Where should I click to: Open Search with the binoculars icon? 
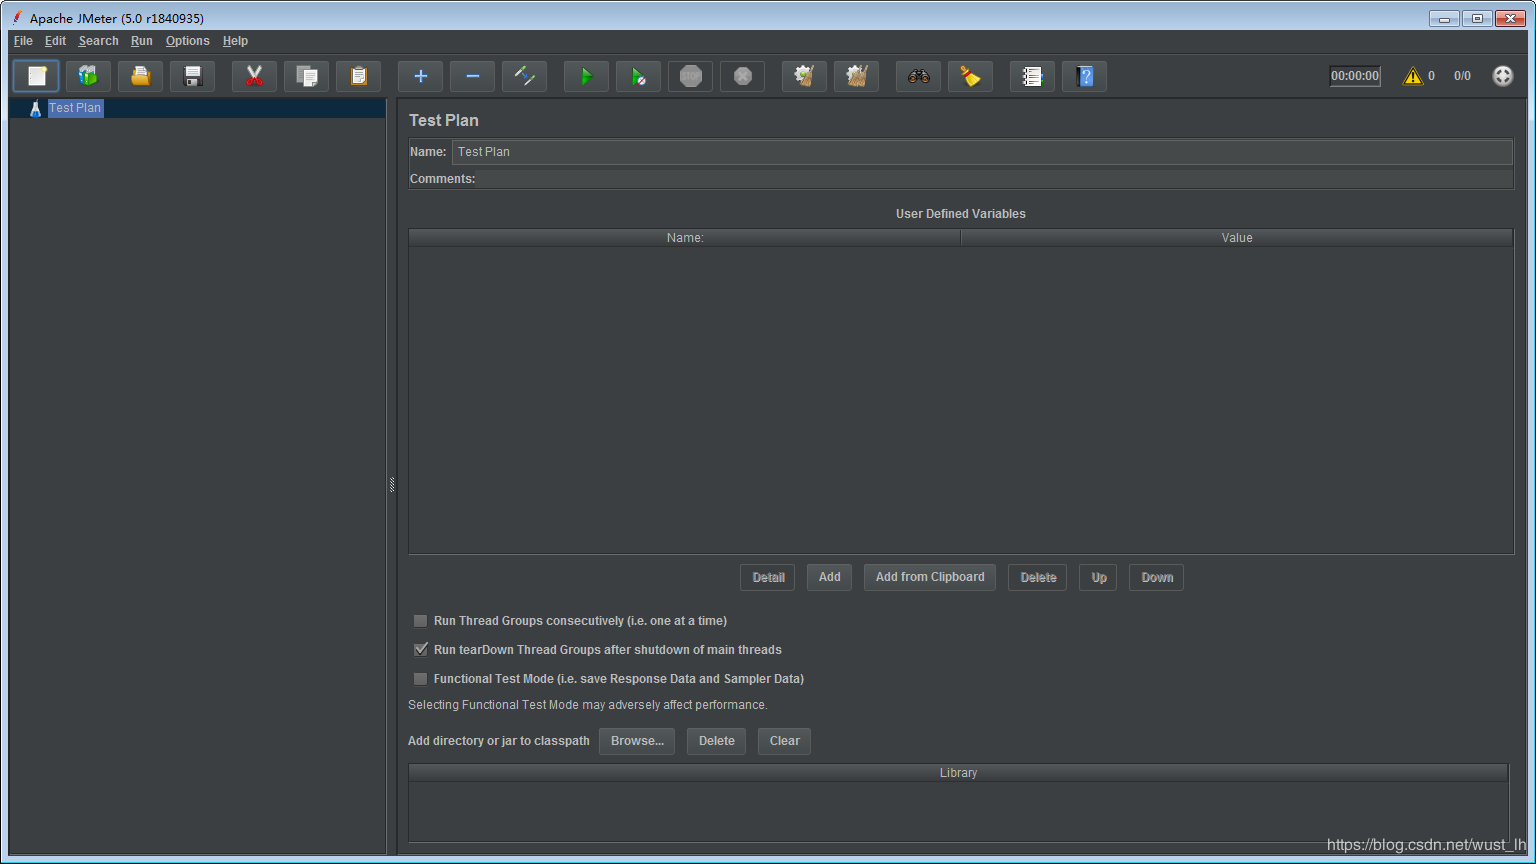click(x=918, y=76)
